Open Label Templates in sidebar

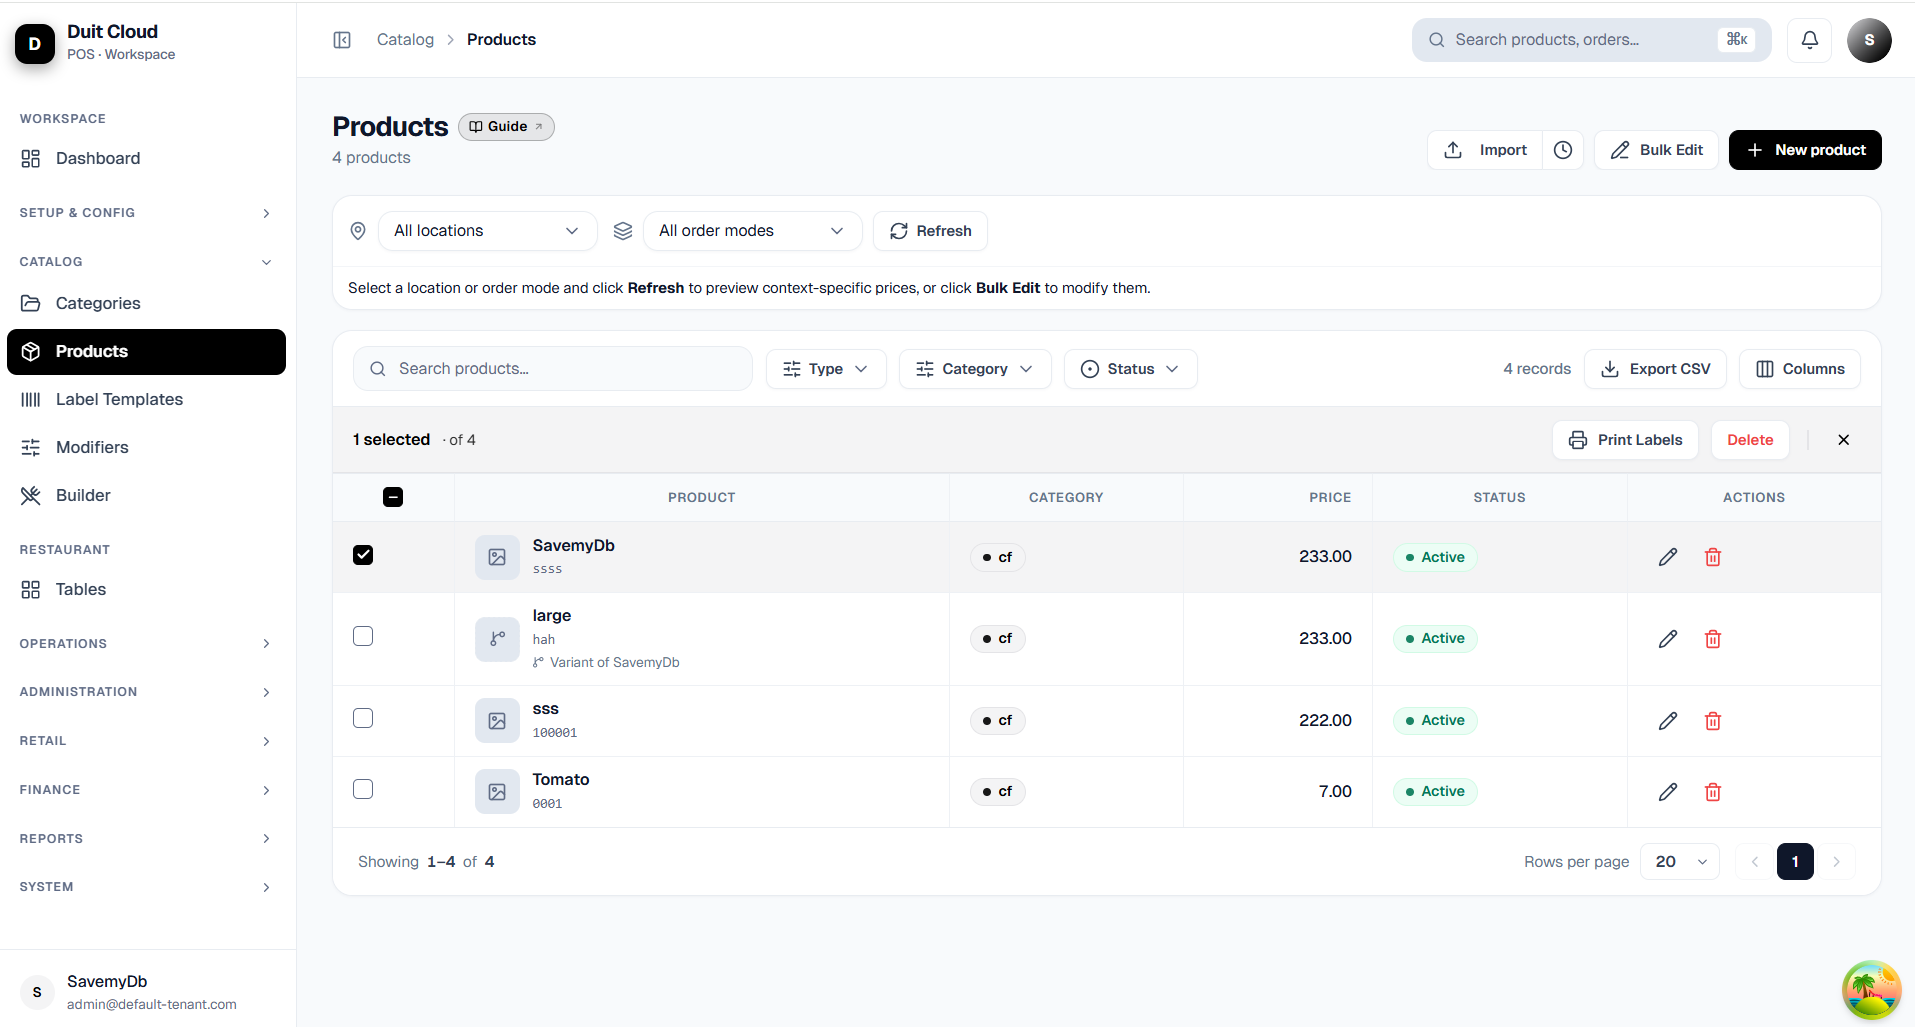click(146, 399)
